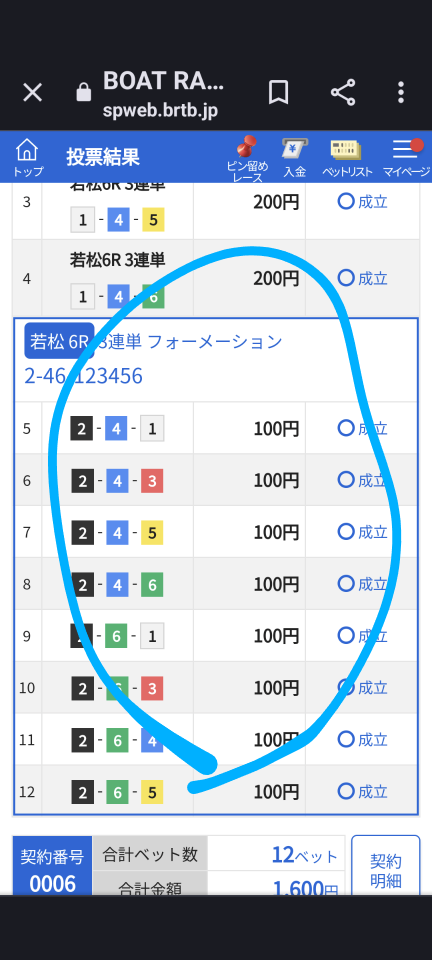Image resolution: width=432 pixels, height=960 pixels.
Task: Tap yellow boat 5 swatch in row 7
Action: [x=152, y=533]
